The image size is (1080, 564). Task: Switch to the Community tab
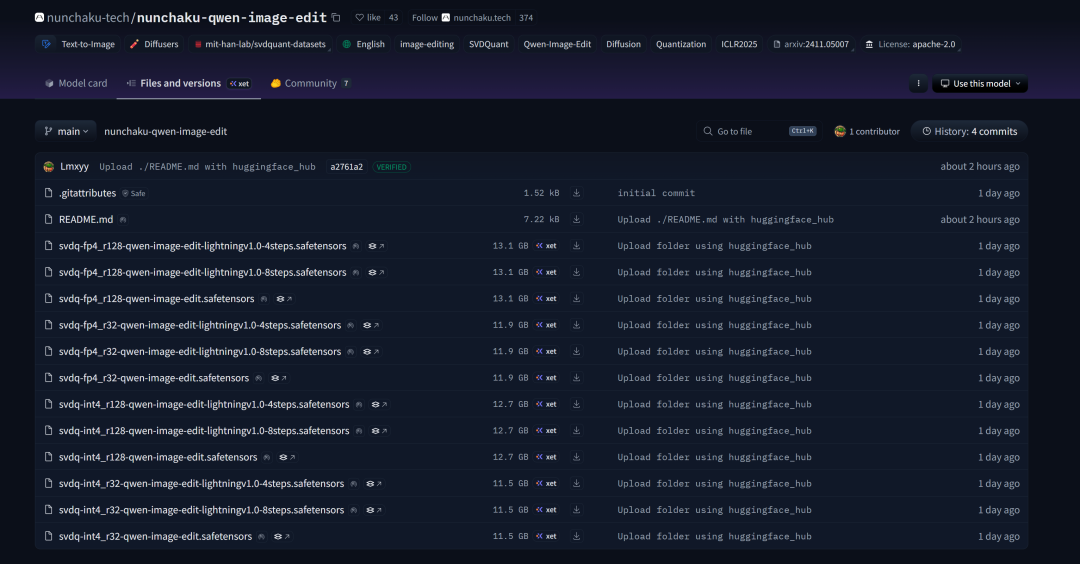click(310, 83)
